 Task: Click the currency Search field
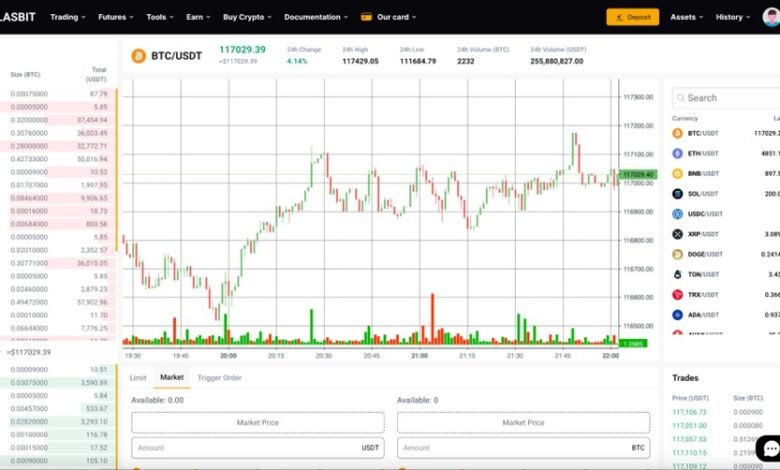pos(726,98)
